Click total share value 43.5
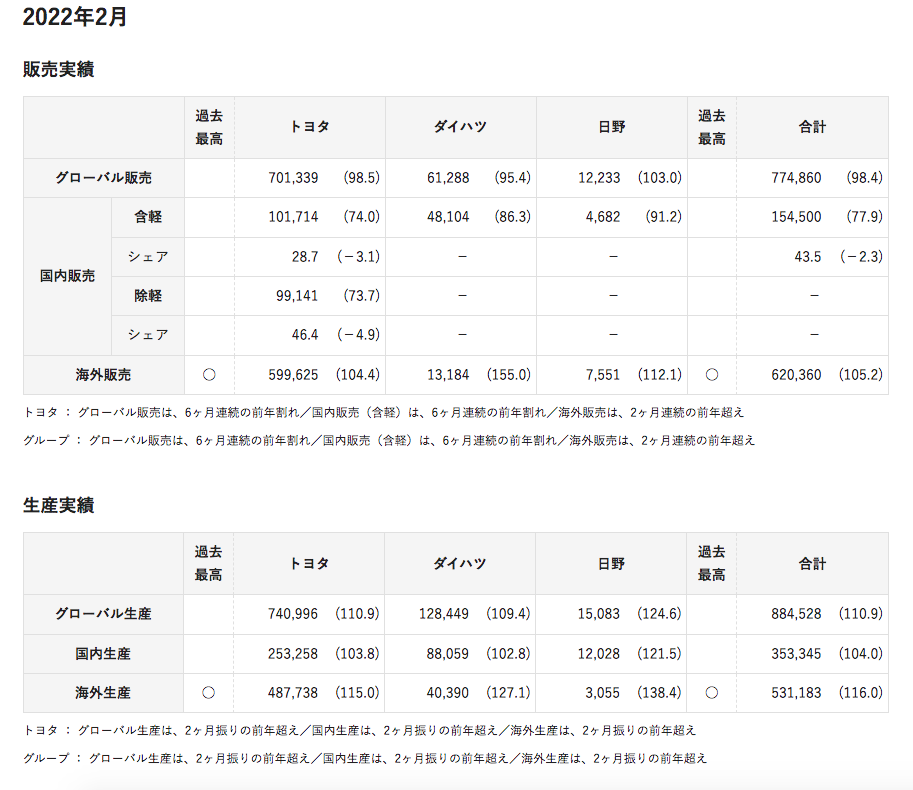The width and height of the screenshot is (913, 790). (808, 257)
